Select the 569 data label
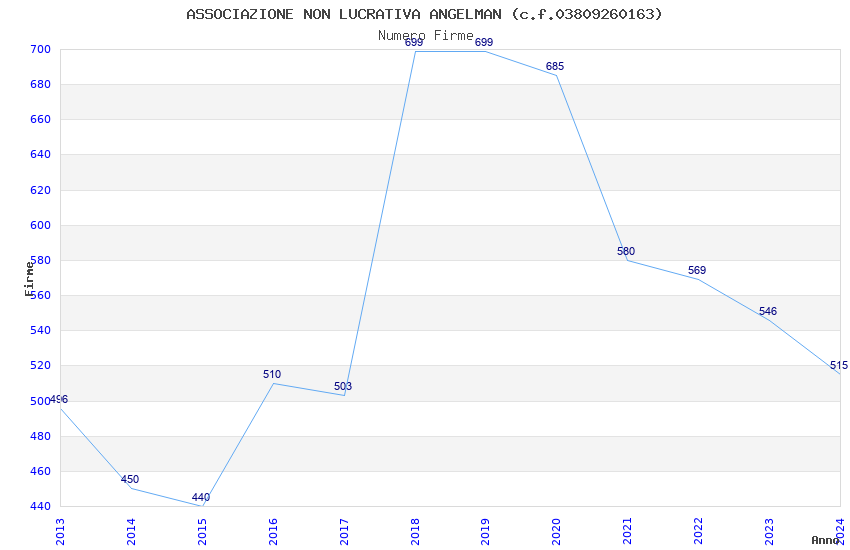This screenshot has height=550, width=850. (x=697, y=270)
